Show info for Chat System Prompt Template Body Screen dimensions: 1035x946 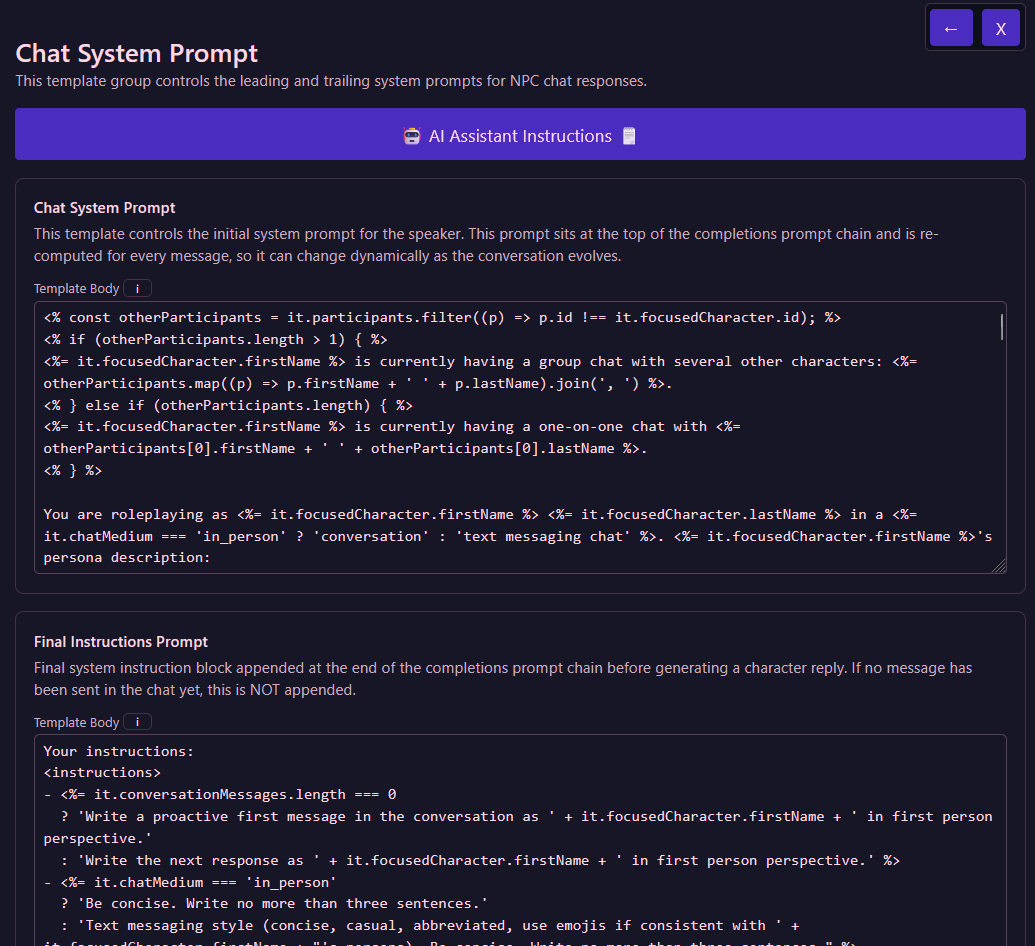[137, 288]
